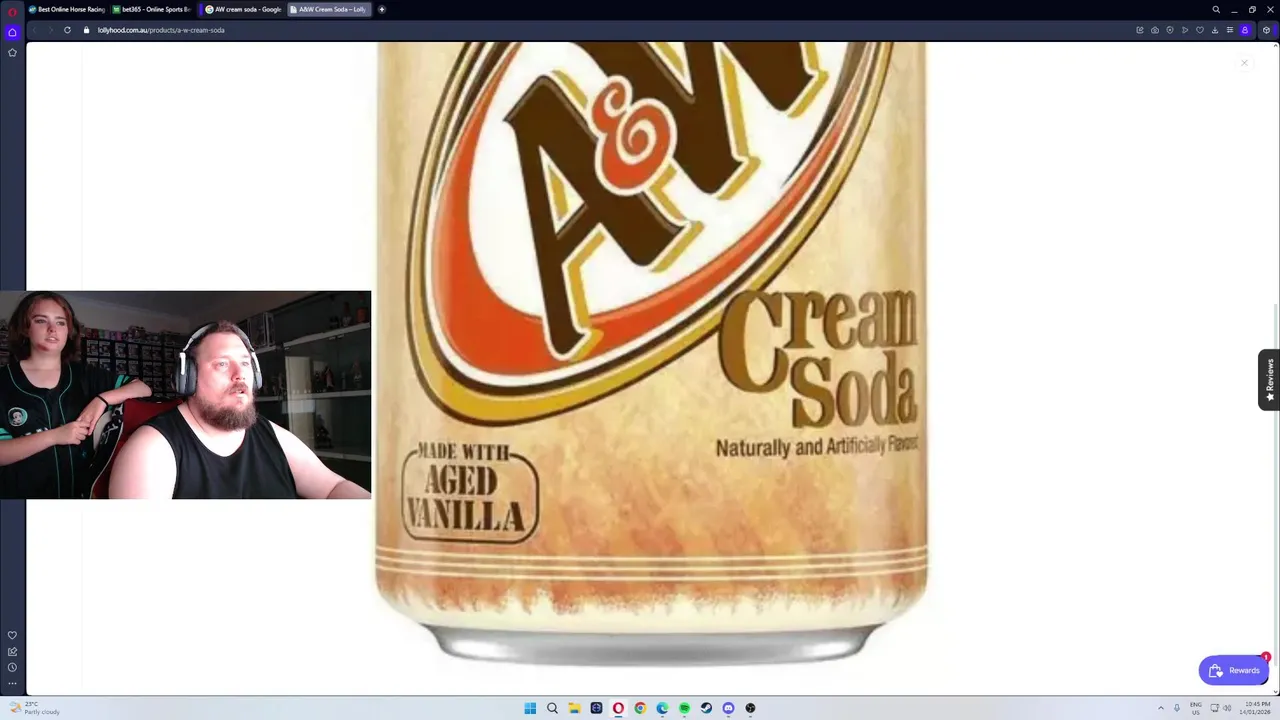Add page to bookmarks heart icon
The width and height of the screenshot is (1280, 720).
1200,30
